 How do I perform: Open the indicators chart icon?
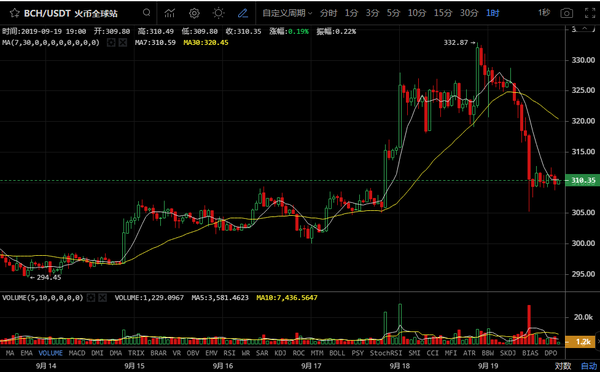(170, 13)
